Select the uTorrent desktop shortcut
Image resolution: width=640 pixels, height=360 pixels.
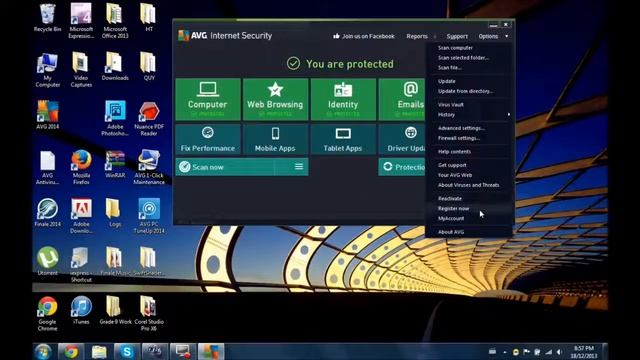[47, 261]
